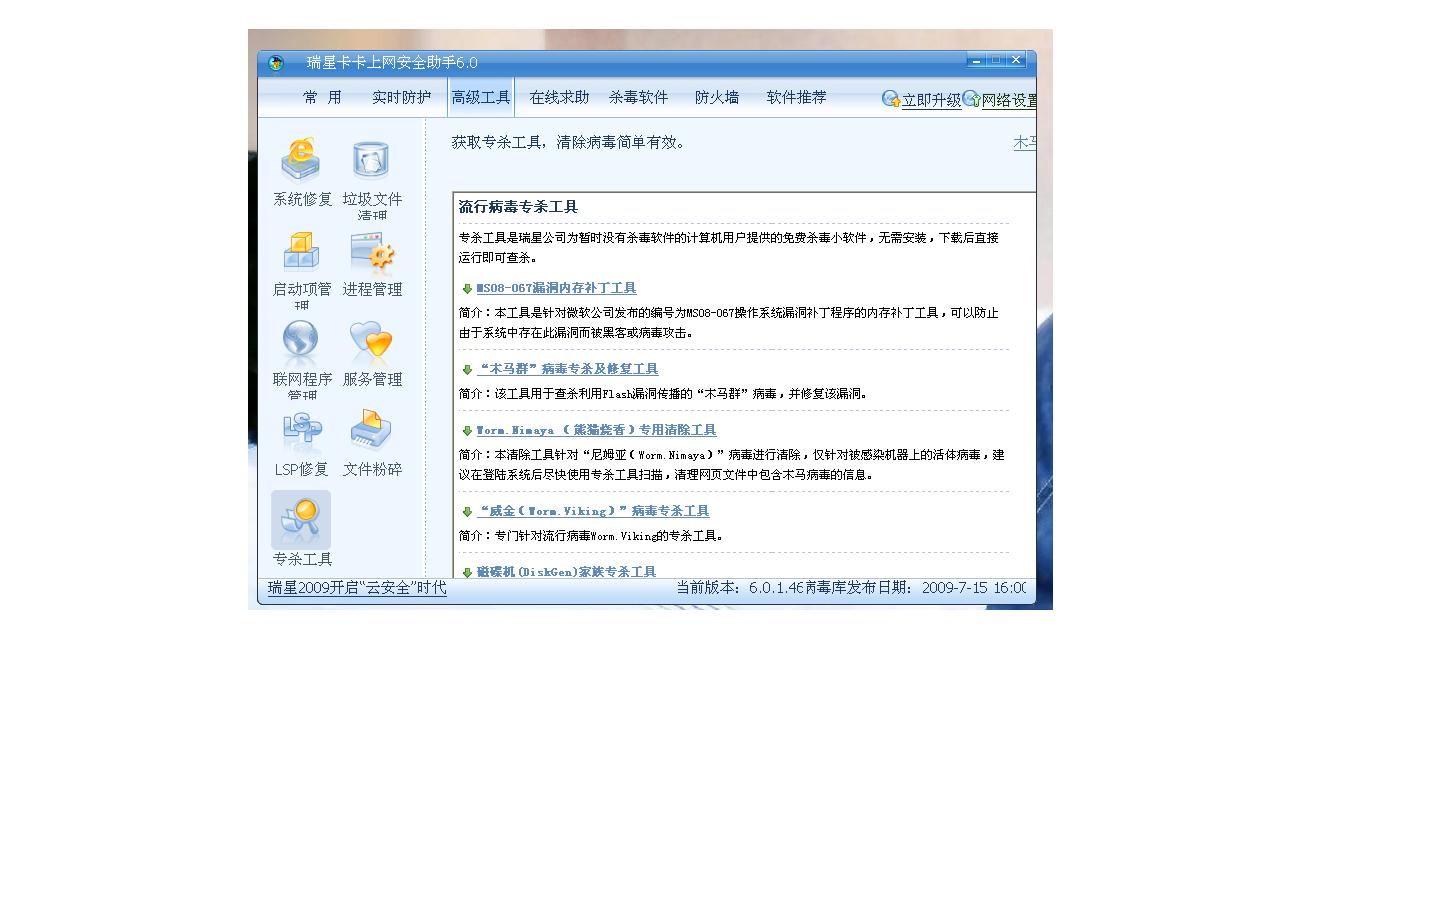Click the 流行病毒专杀工具 heading
The image size is (1440, 900).
(518, 207)
